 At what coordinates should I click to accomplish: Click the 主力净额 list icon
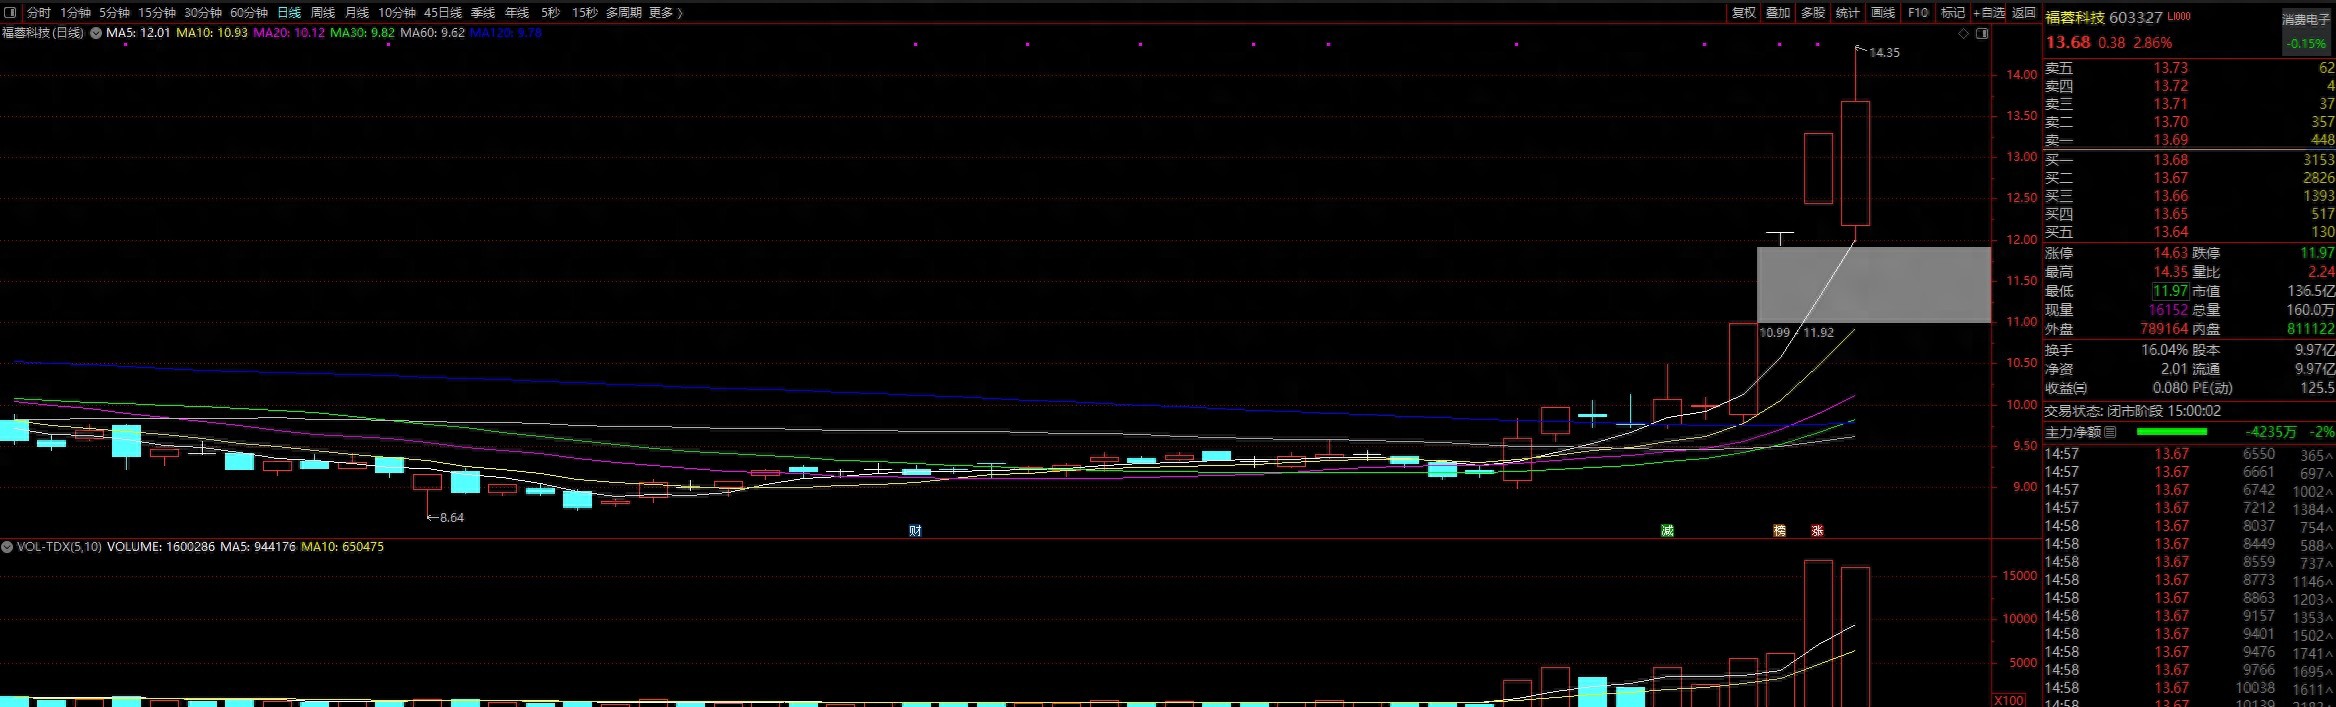click(x=2110, y=432)
